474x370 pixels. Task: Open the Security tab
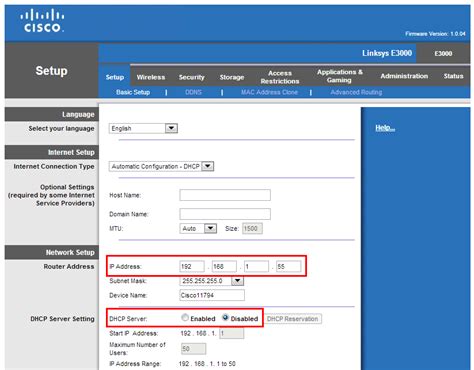191,77
